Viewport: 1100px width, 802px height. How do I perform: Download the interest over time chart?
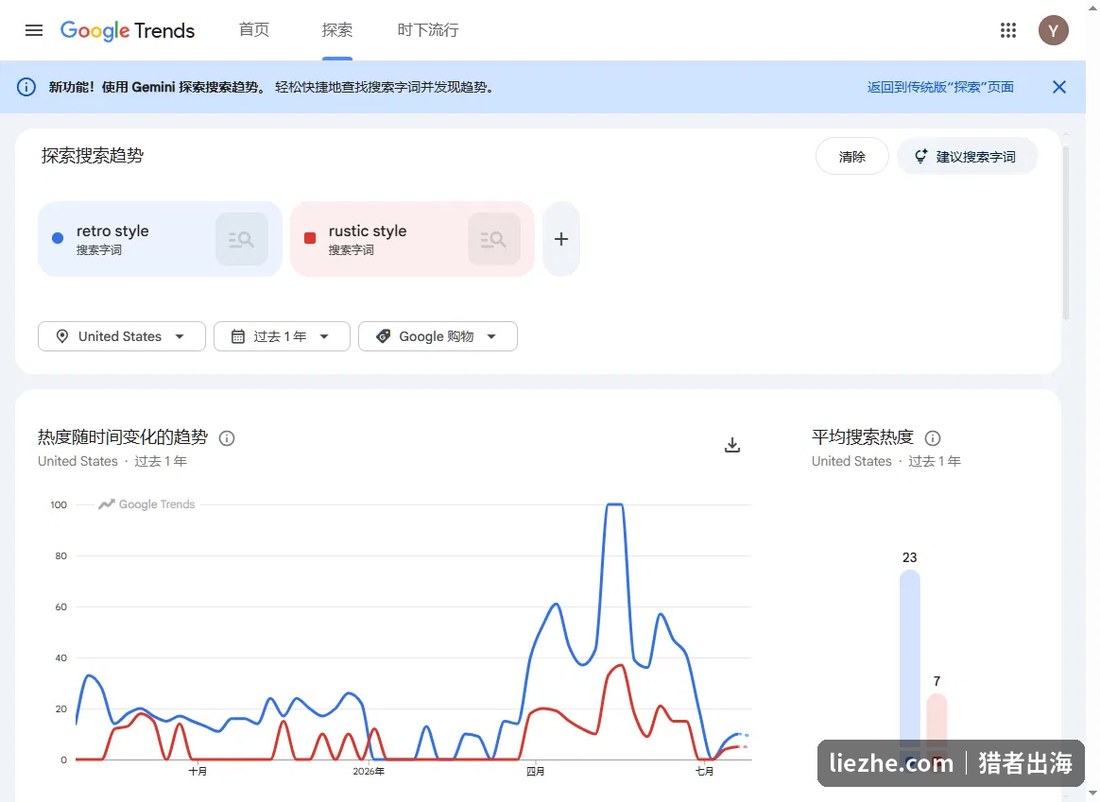pos(732,445)
